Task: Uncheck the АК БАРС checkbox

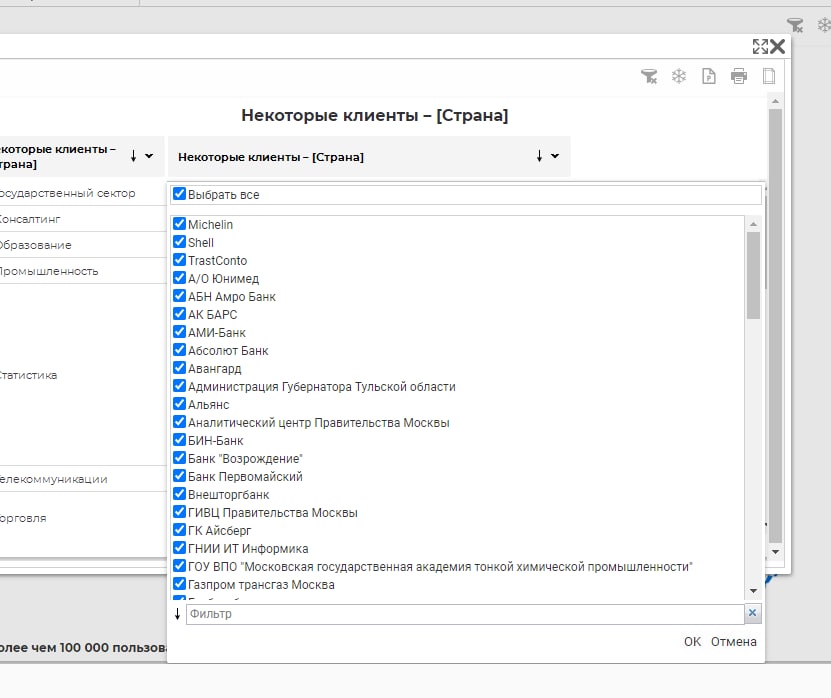Action: click(x=180, y=314)
